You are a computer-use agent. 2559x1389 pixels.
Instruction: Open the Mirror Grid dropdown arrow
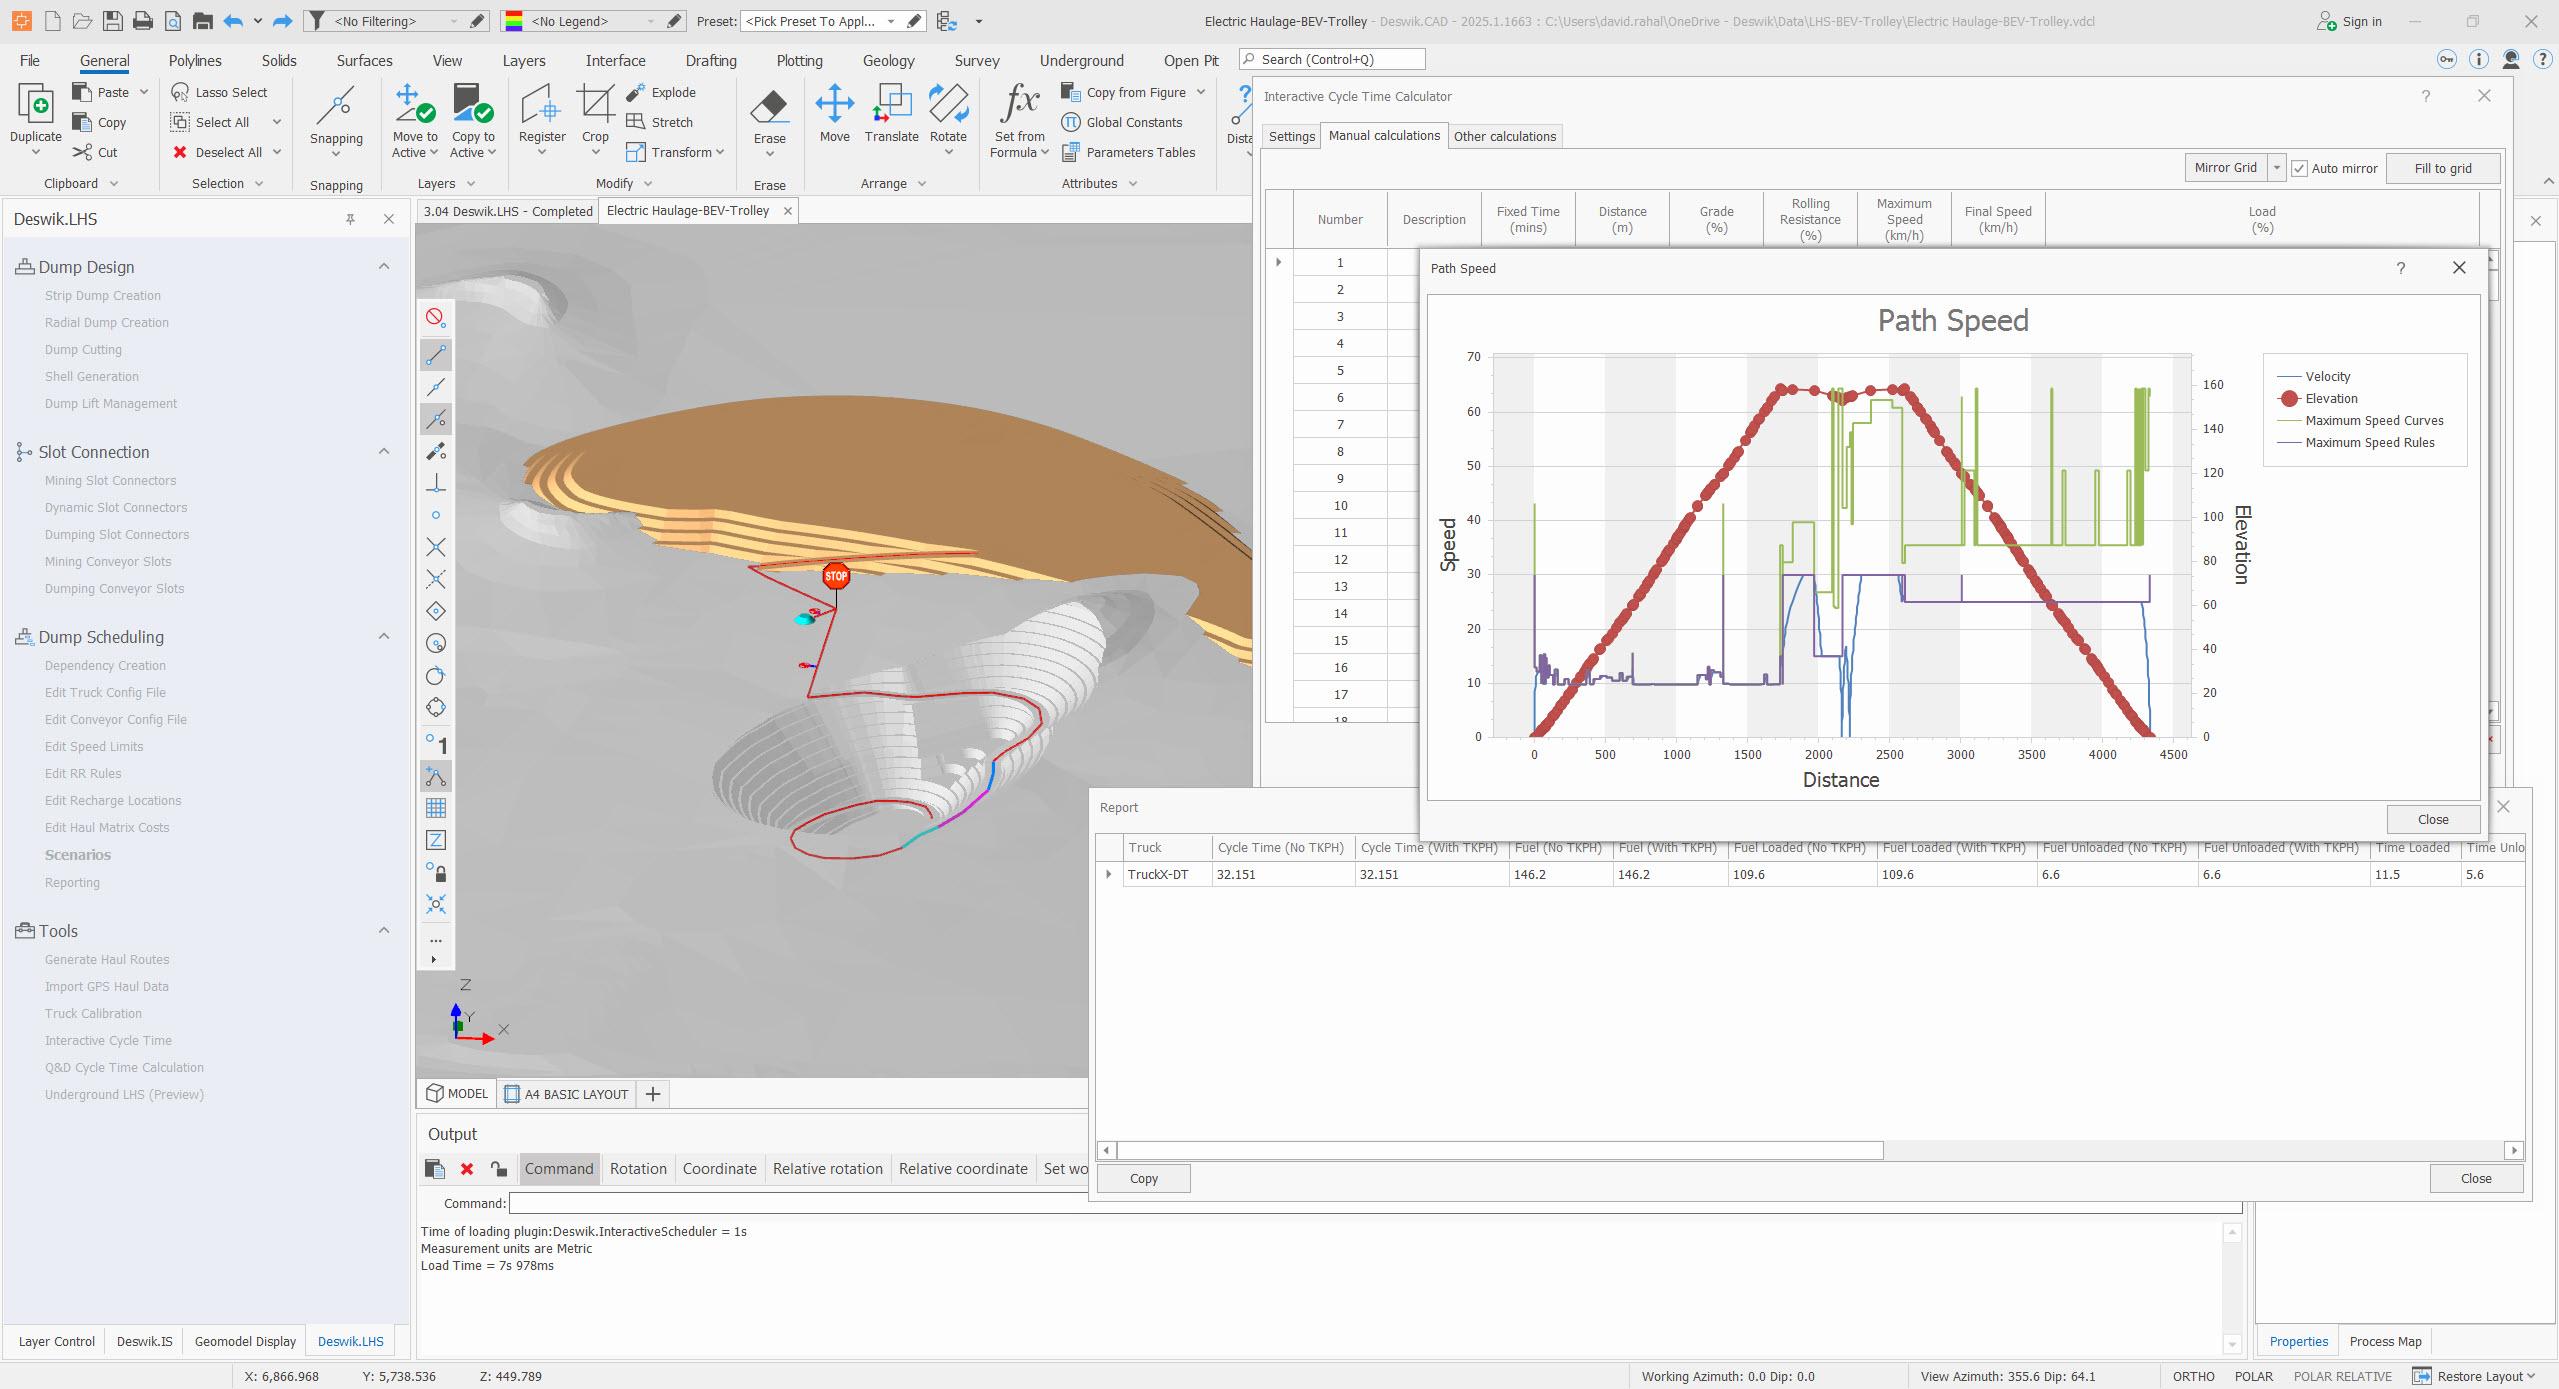(2276, 168)
